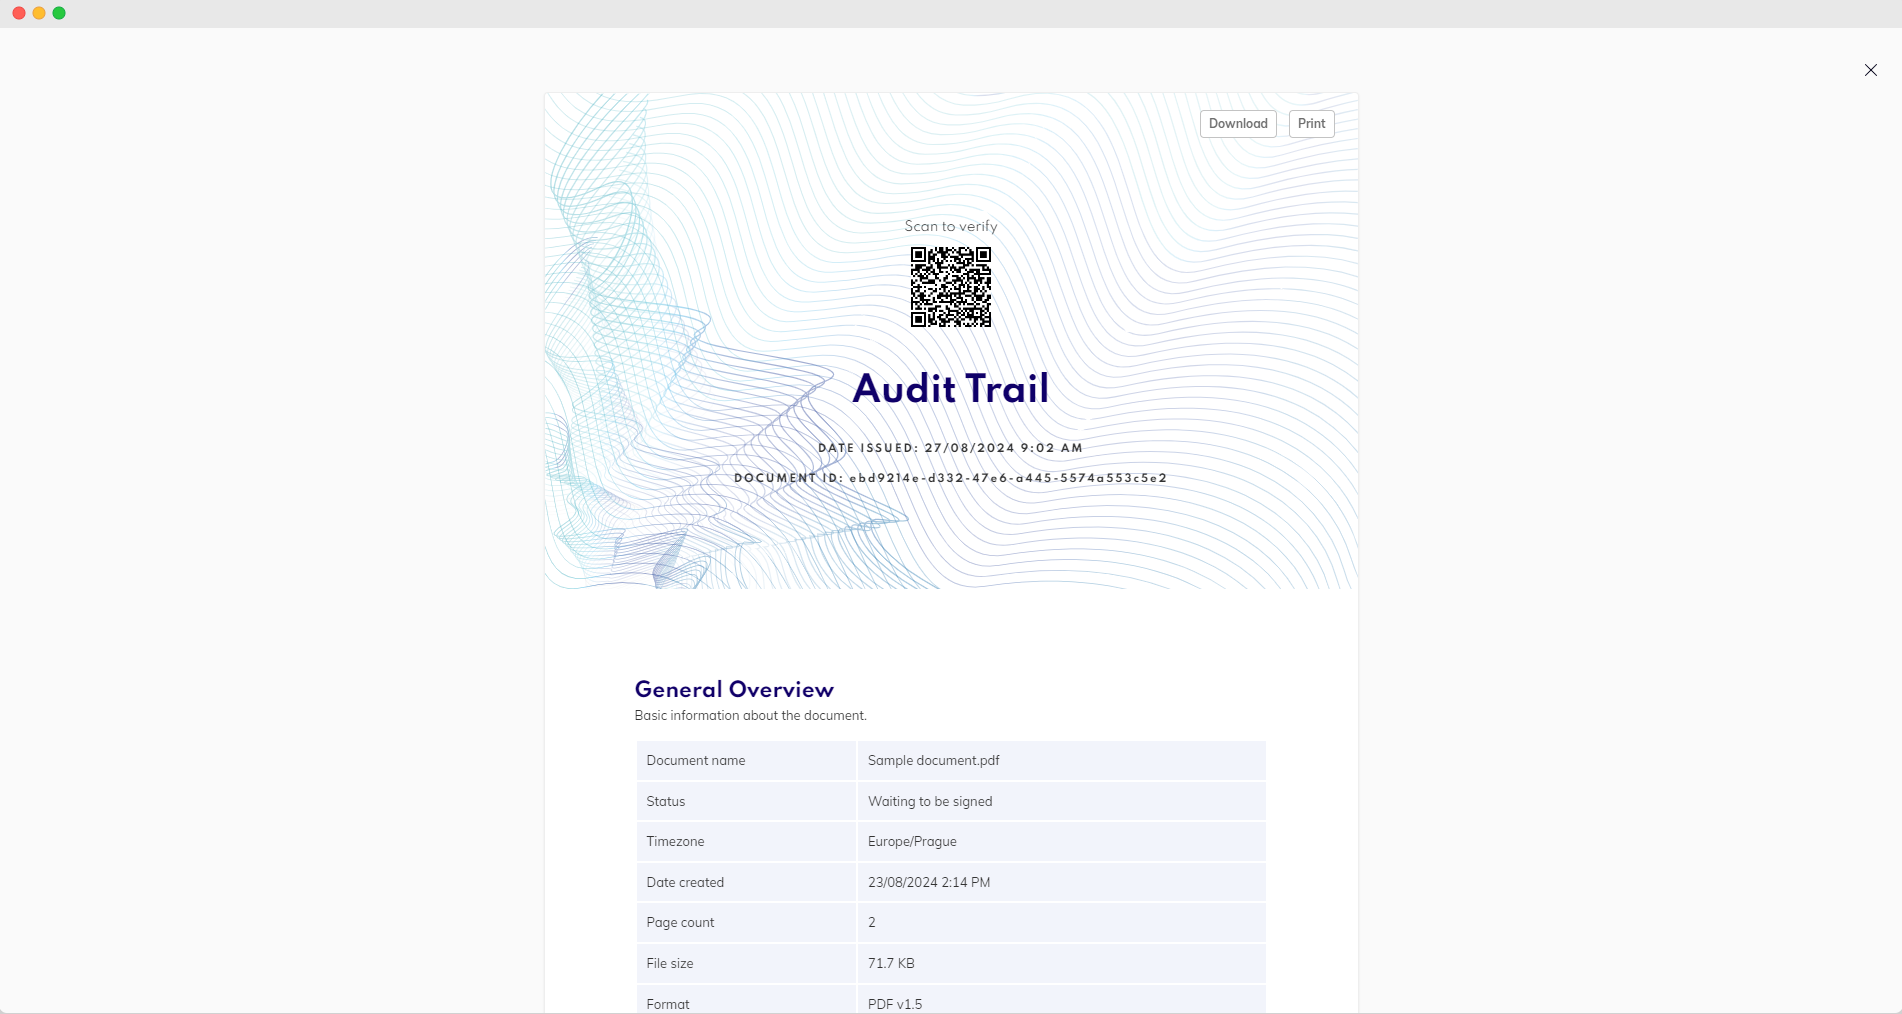Click the Audit Trail title
Viewport: 1902px width, 1014px height.
click(950, 388)
